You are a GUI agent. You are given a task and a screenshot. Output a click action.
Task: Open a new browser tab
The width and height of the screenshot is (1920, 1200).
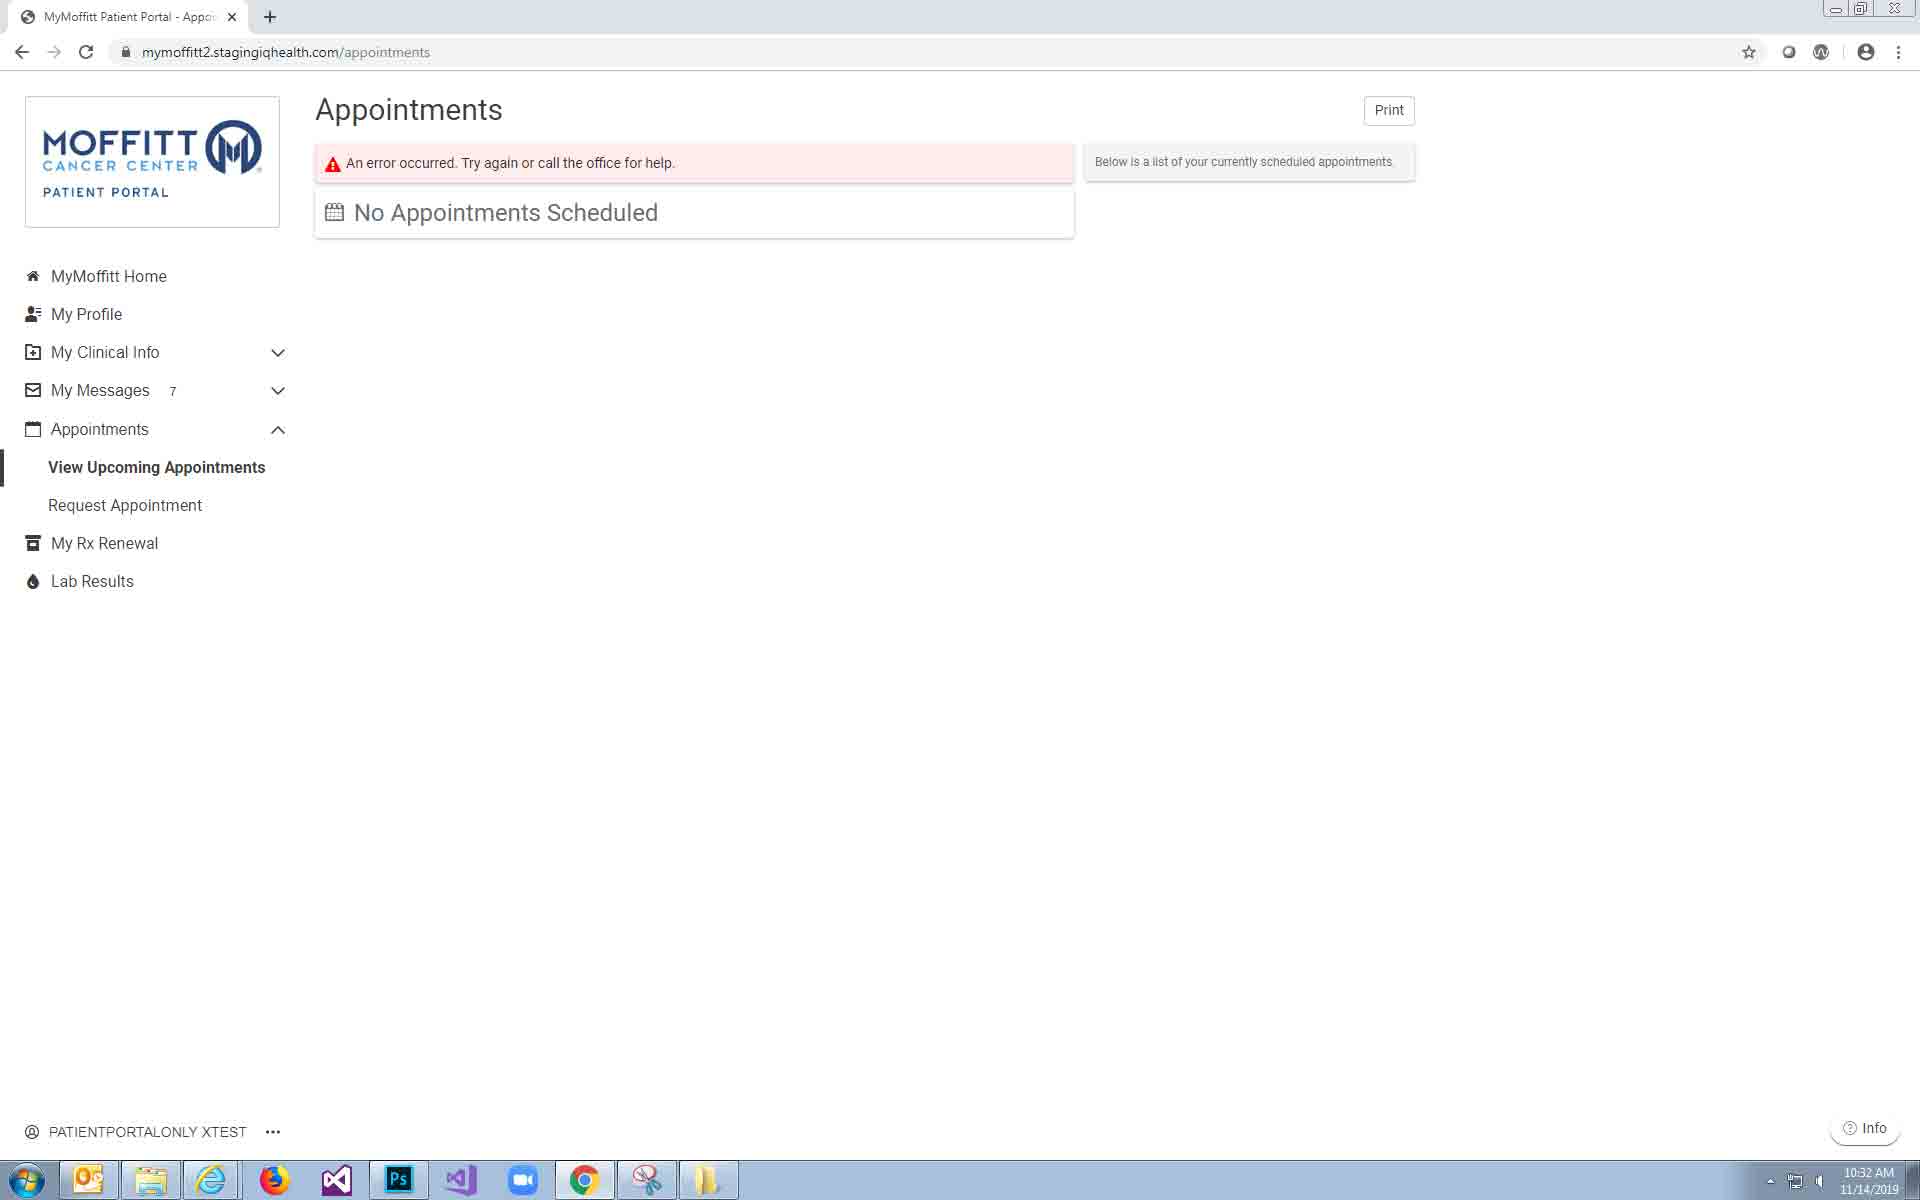point(270,17)
